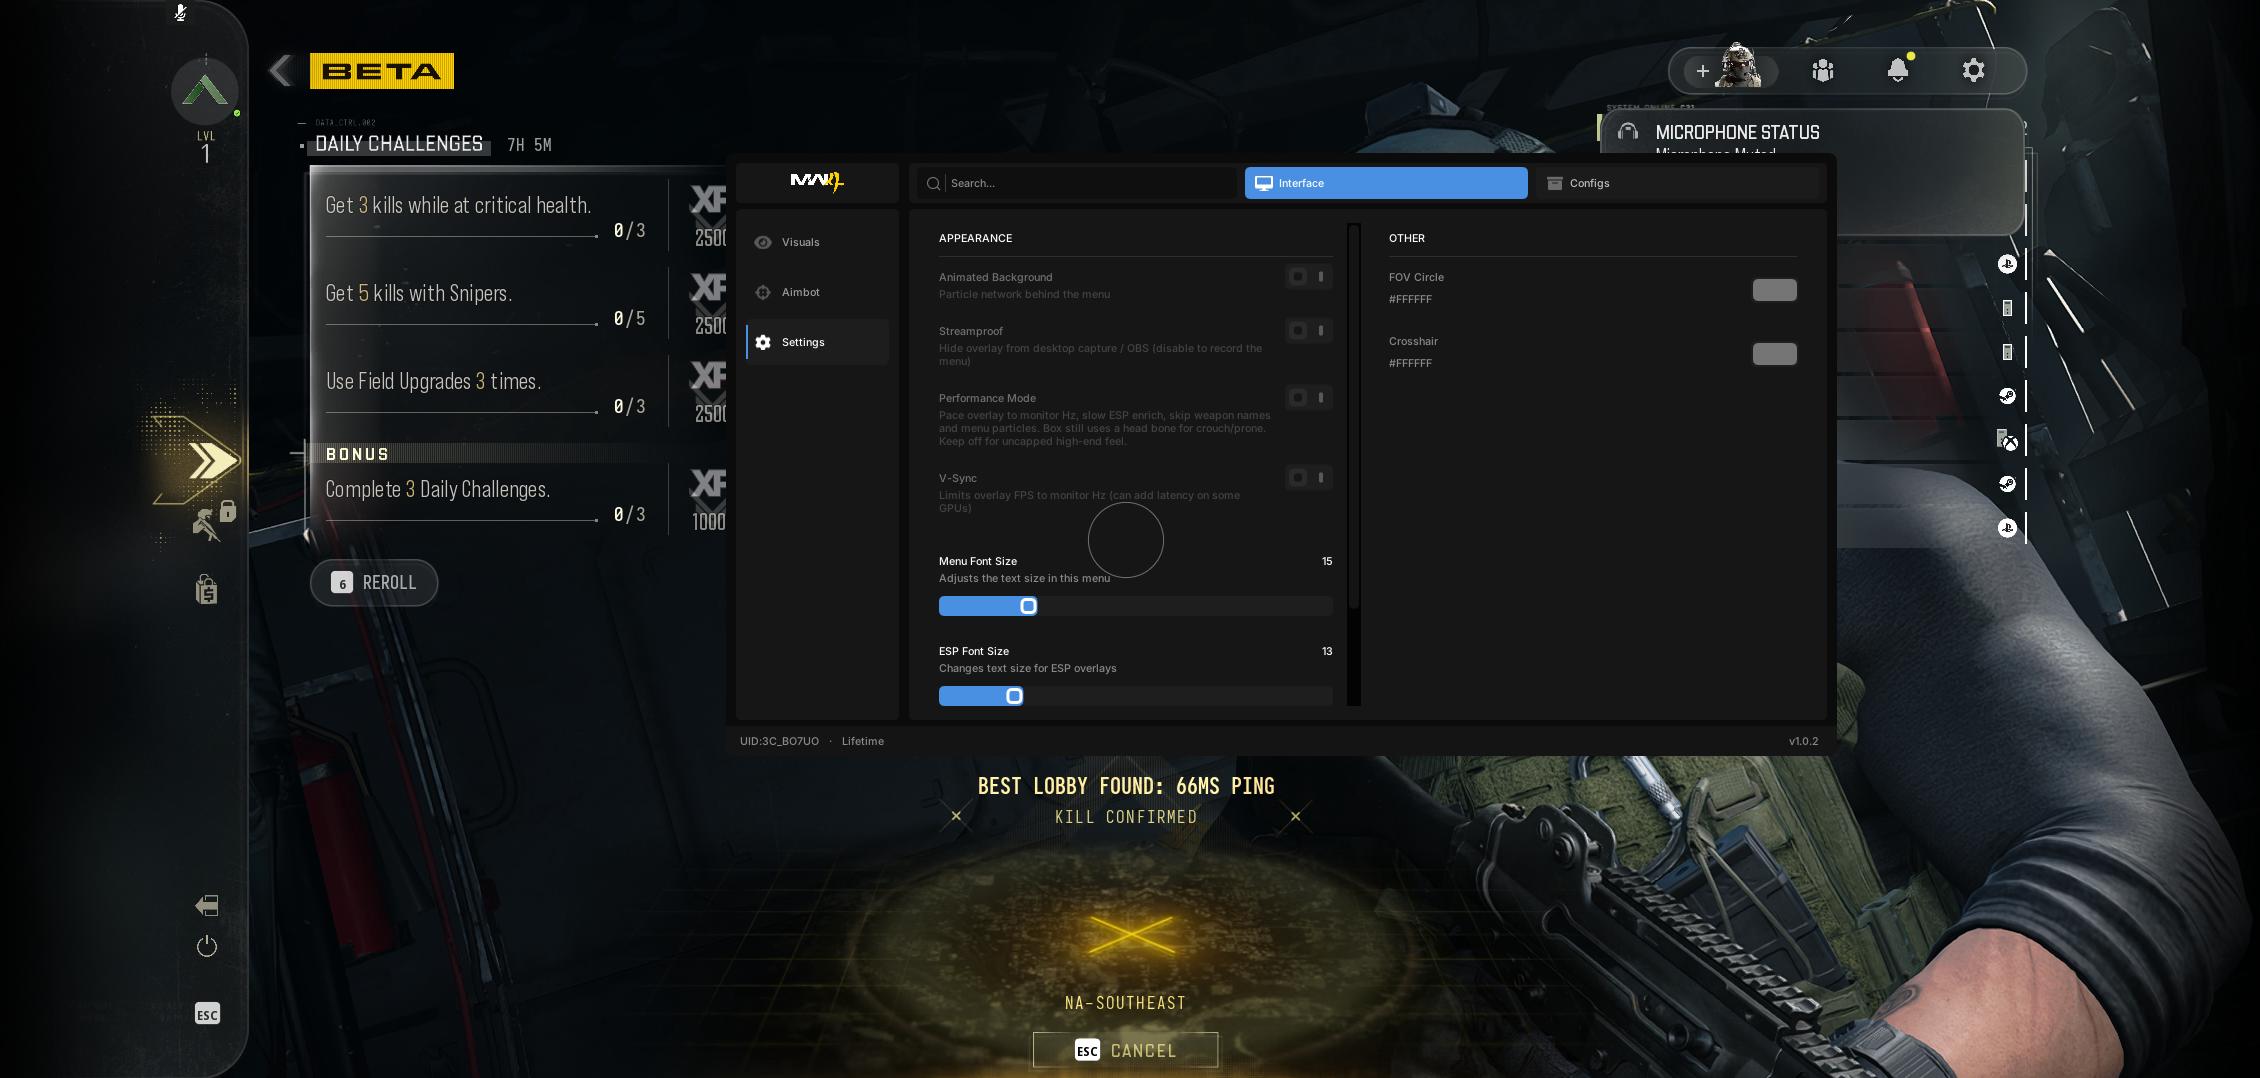The width and height of the screenshot is (2260, 1078).
Task: Reroll the daily challenges
Action: [x=374, y=583]
